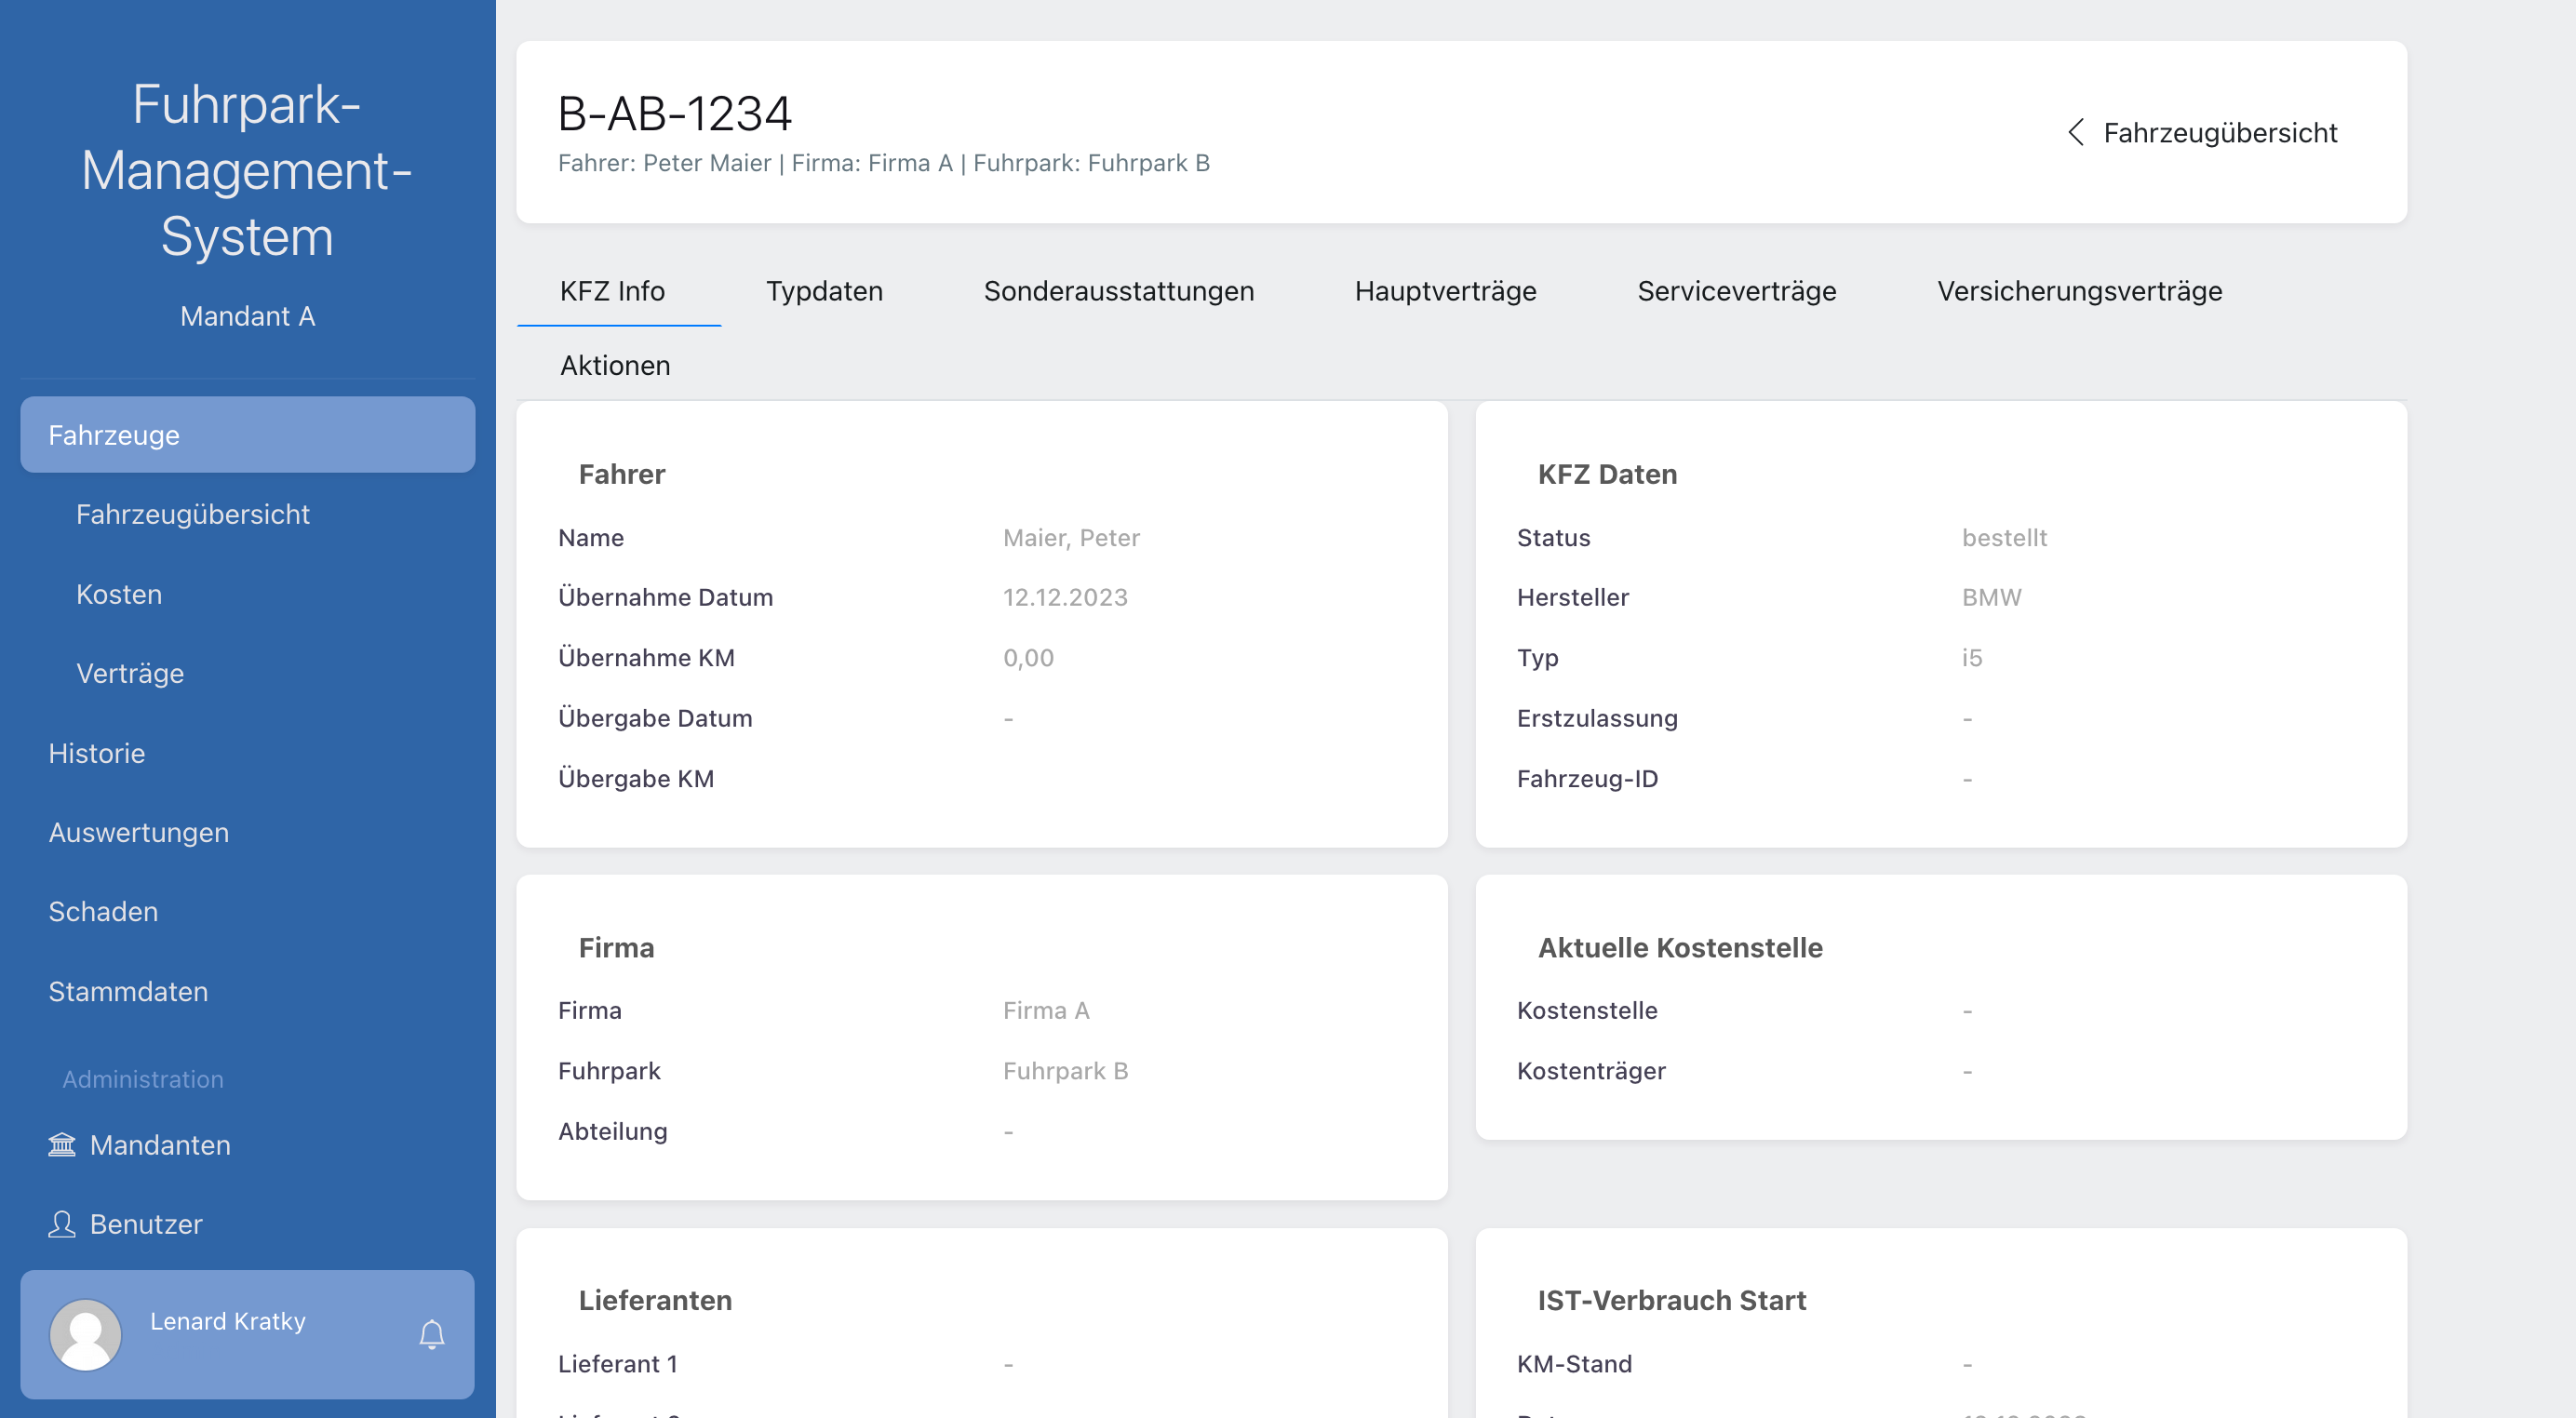2576x1418 pixels.
Task: Go to the Versicherungsverträge tab
Action: click(x=2079, y=291)
